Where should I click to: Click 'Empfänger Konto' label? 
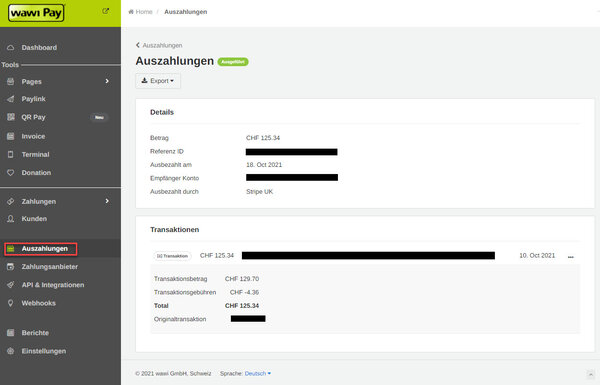pos(174,178)
